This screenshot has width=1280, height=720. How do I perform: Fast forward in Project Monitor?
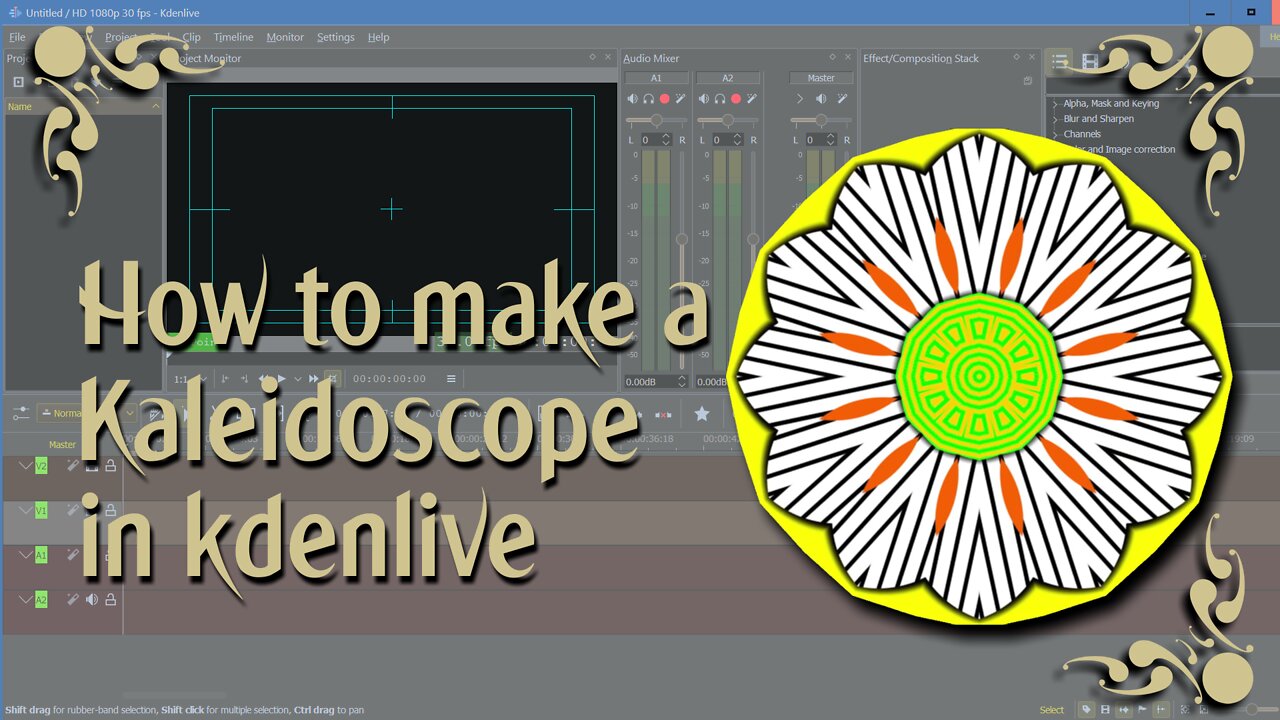click(x=313, y=379)
